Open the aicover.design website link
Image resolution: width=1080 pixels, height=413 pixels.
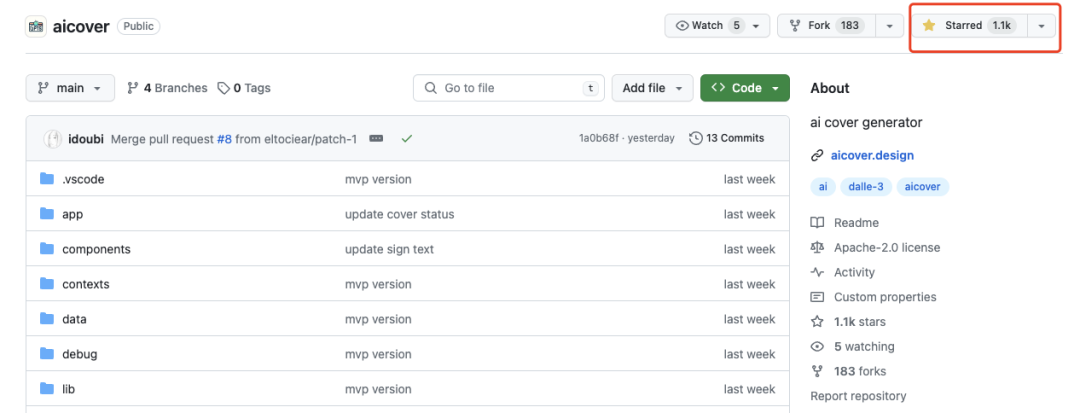[x=872, y=156]
